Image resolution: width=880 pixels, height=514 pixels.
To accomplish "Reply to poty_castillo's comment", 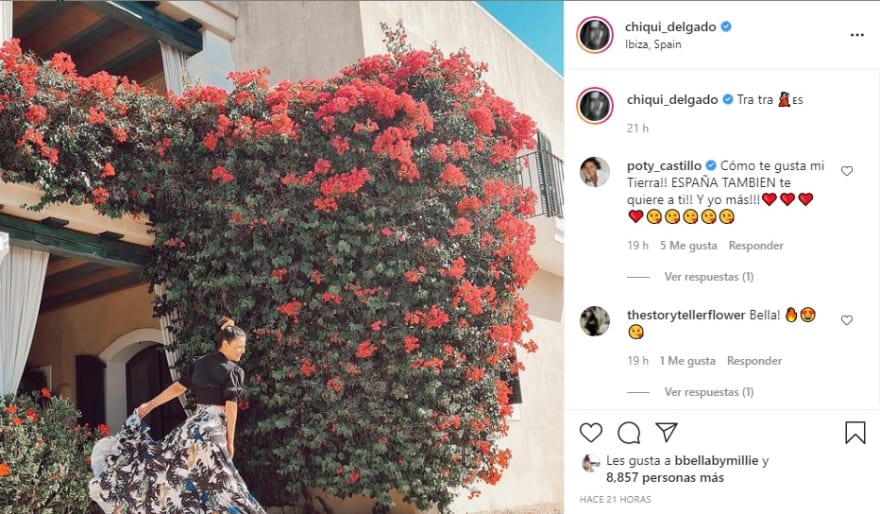I will click(x=756, y=245).
